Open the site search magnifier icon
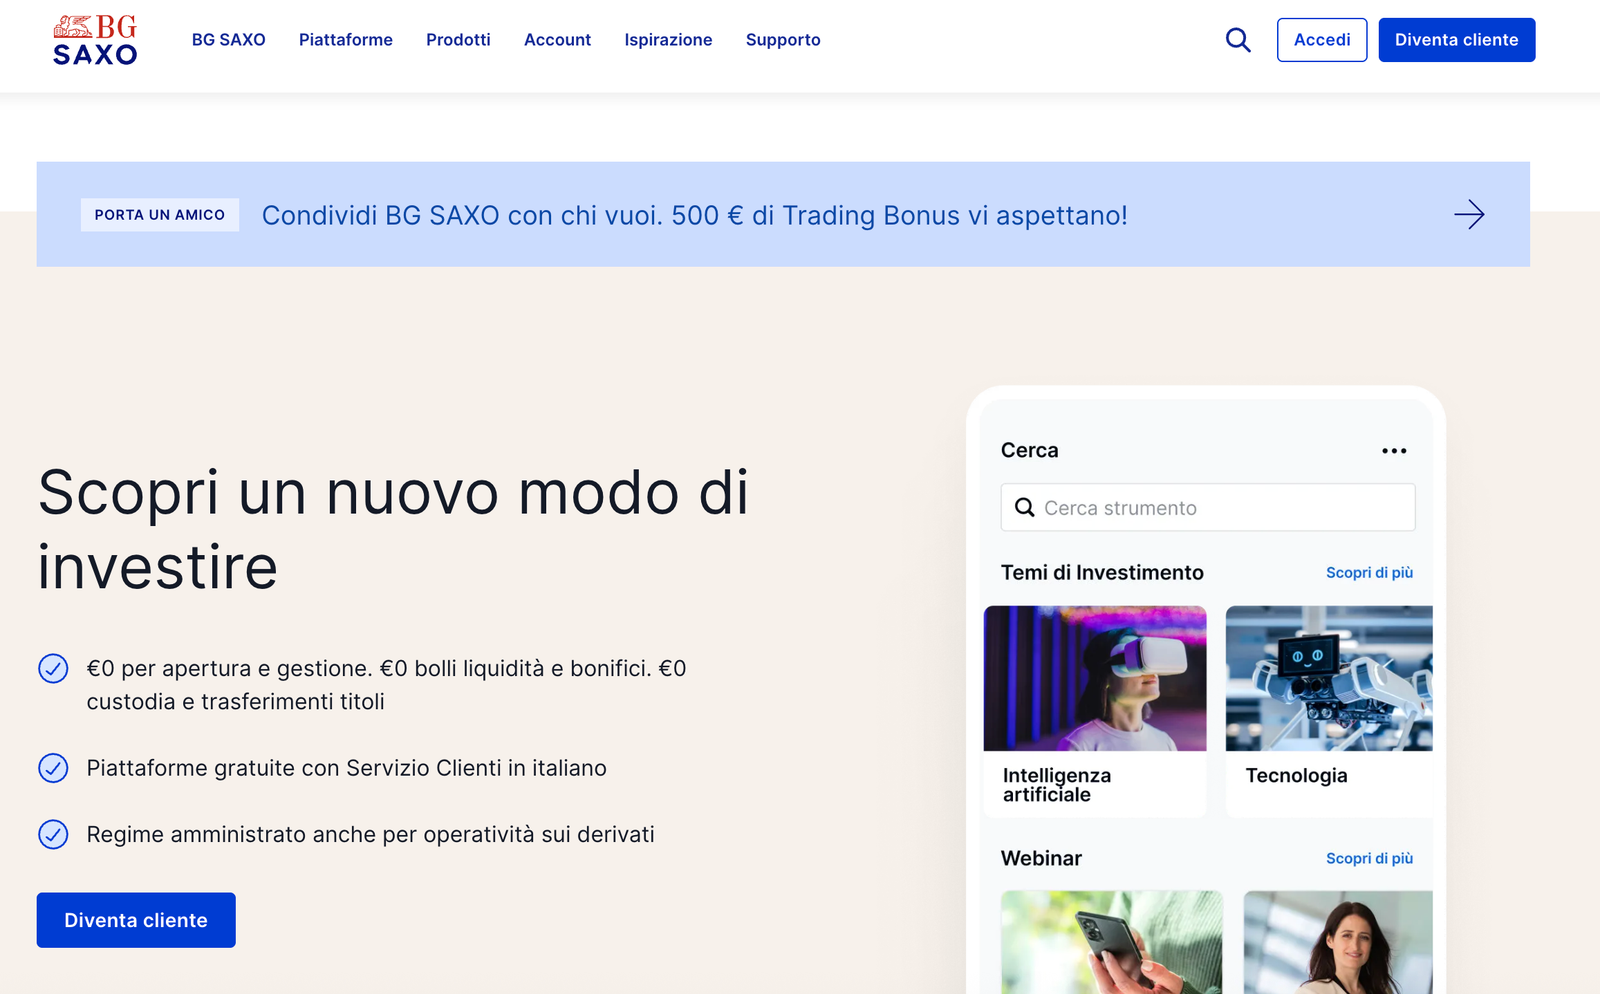This screenshot has width=1600, height=994. [x=1238, y=40]
